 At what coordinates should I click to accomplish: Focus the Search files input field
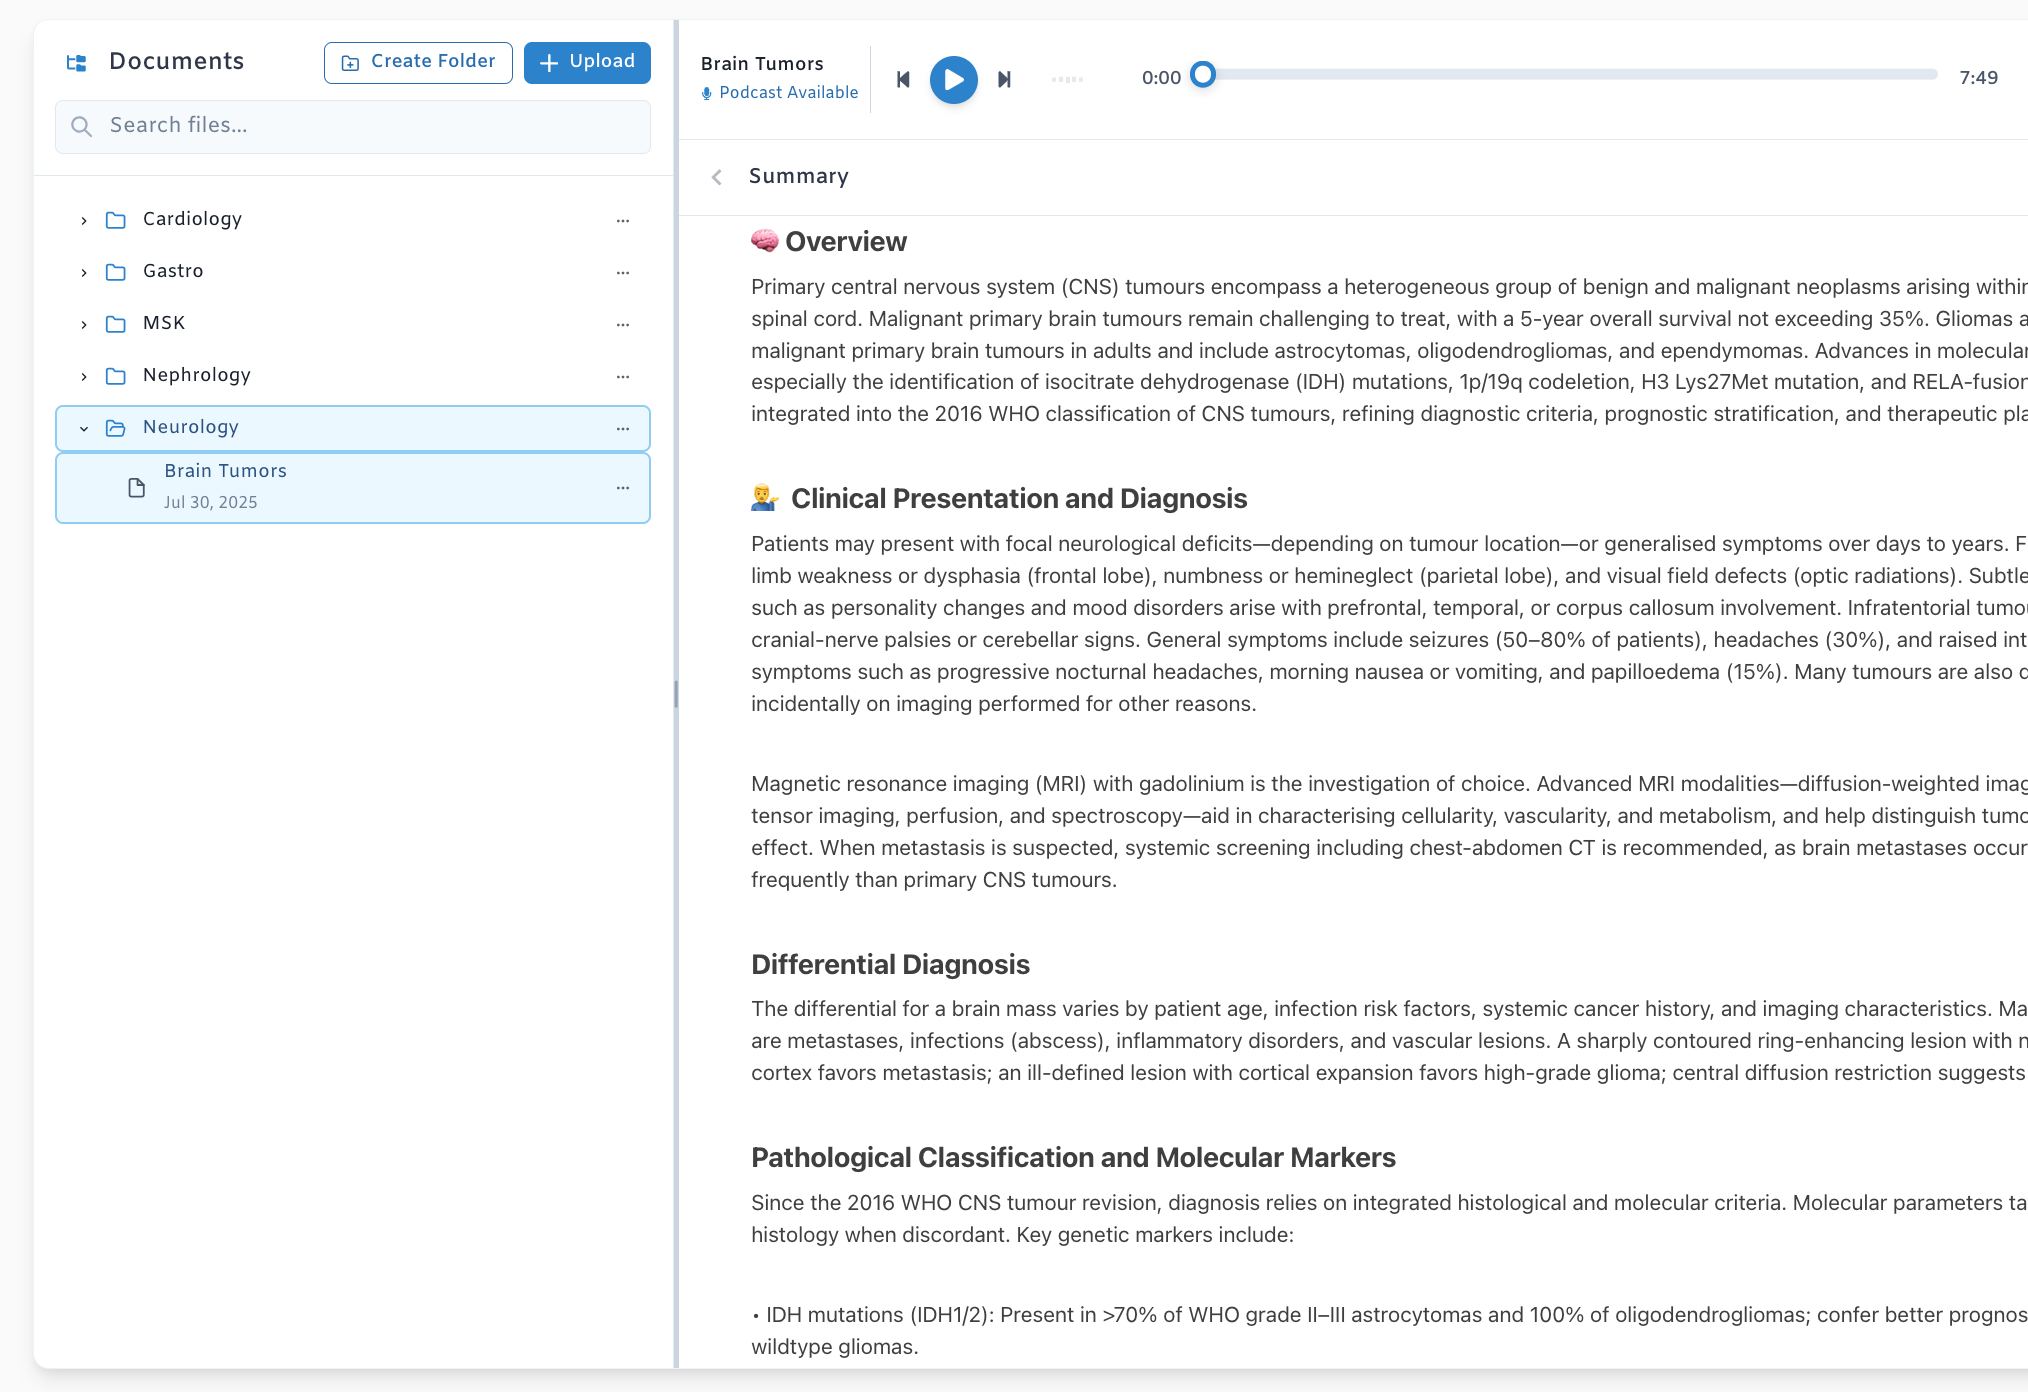pyautogui.click(x=353, y=126)
